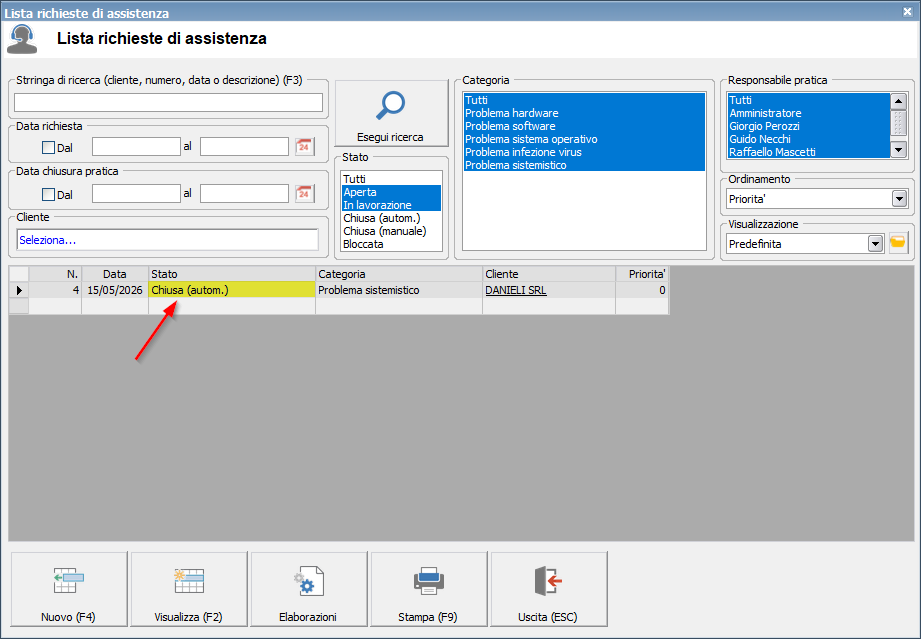Click into the Stringa di ricerca field
The image size is (921, 639).
169,102
